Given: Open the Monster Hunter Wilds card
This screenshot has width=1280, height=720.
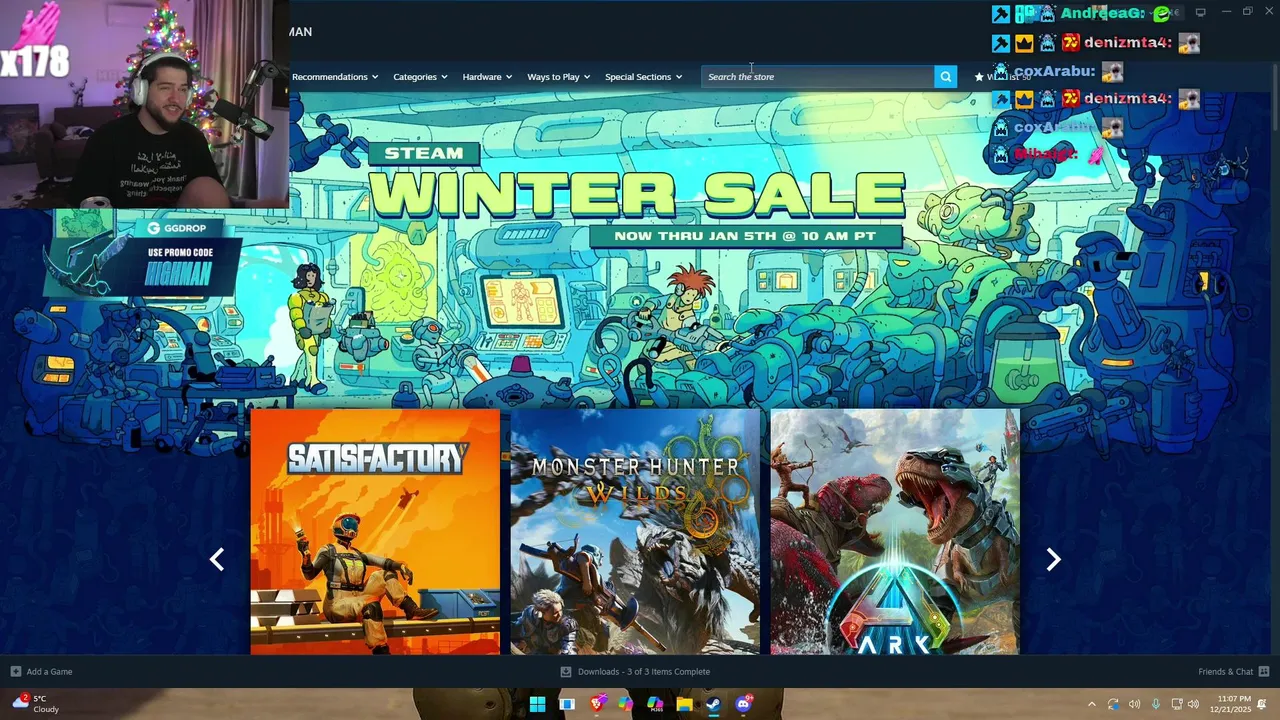Looking at the screenshot, I should point(635,531).
